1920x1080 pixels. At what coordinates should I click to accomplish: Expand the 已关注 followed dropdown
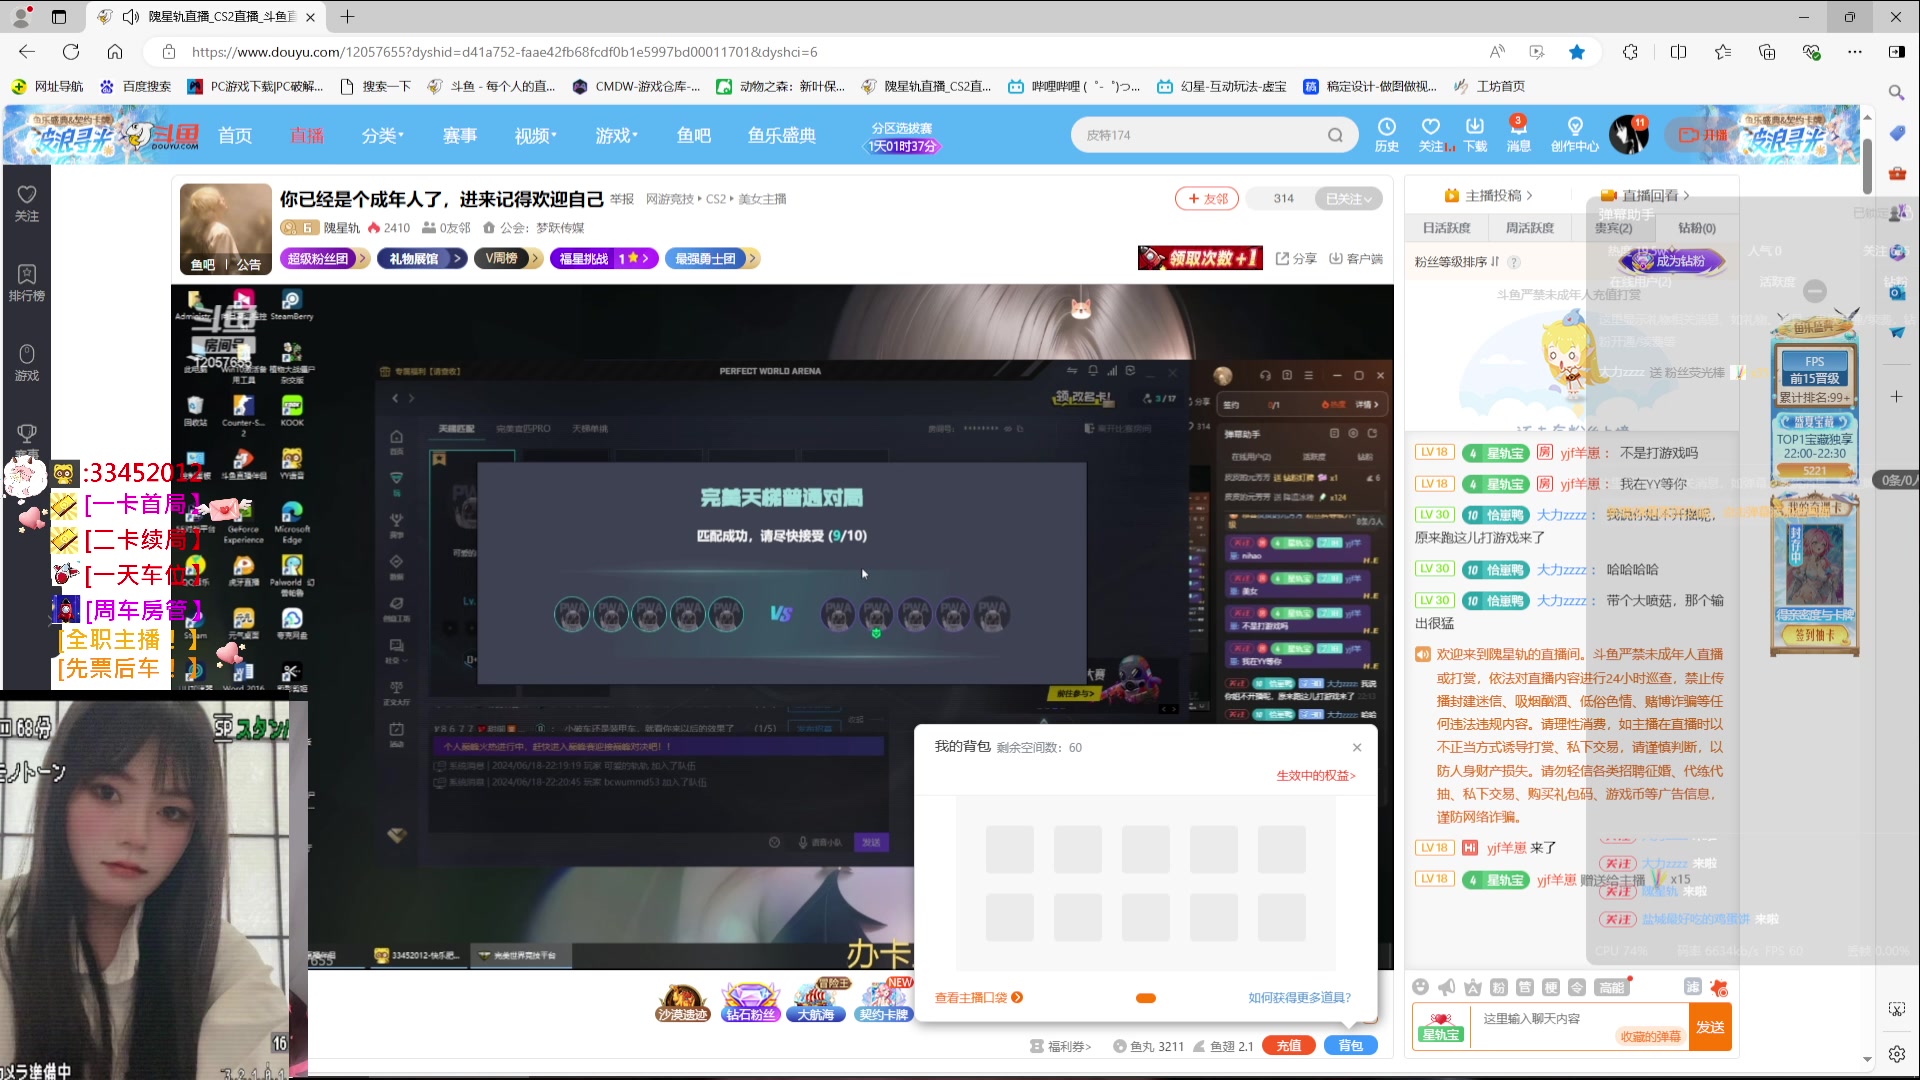[x=1349, y=199]
